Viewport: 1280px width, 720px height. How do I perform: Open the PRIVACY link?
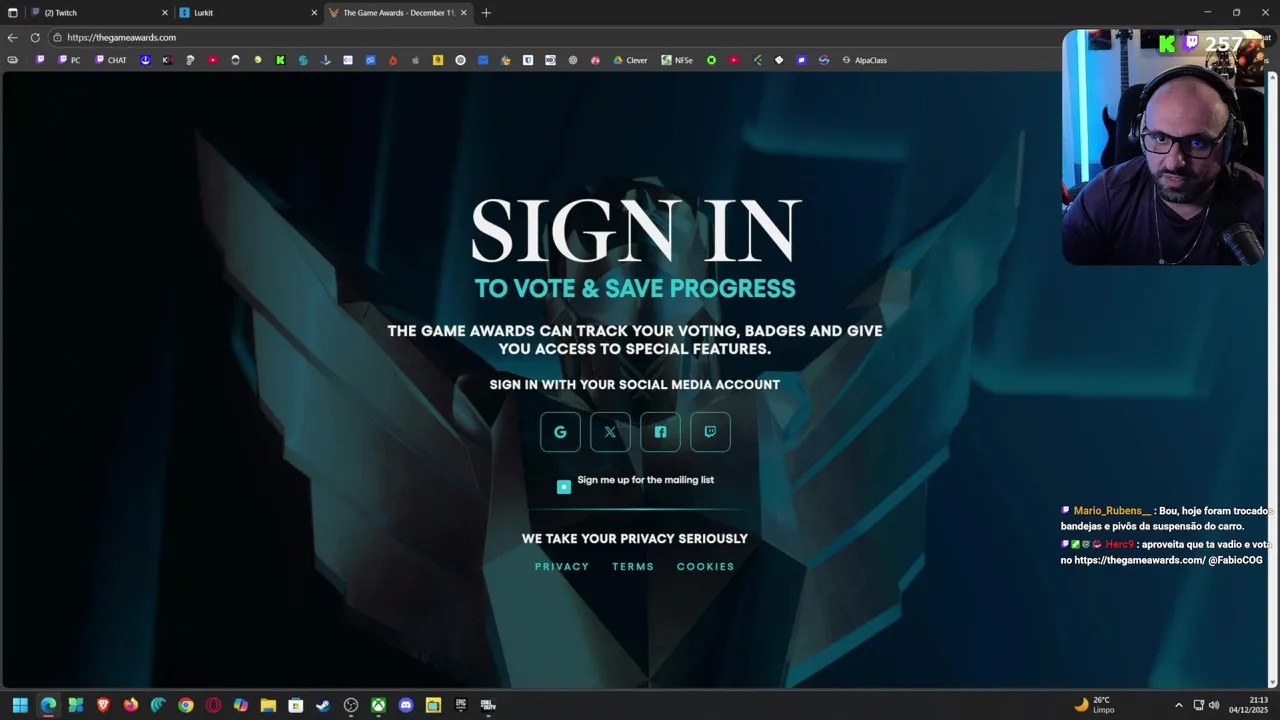coord(562,566)
